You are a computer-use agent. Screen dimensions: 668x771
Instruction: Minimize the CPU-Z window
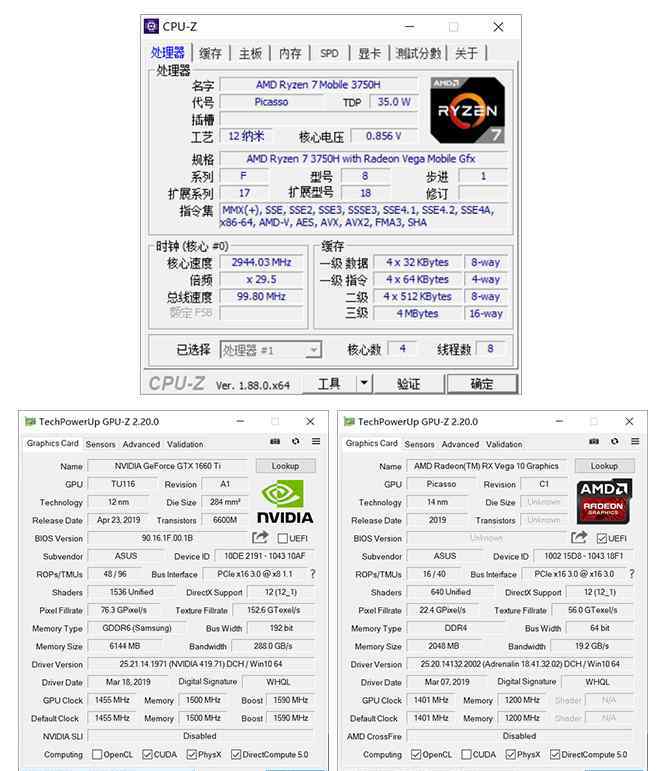[x=409, y=27]
